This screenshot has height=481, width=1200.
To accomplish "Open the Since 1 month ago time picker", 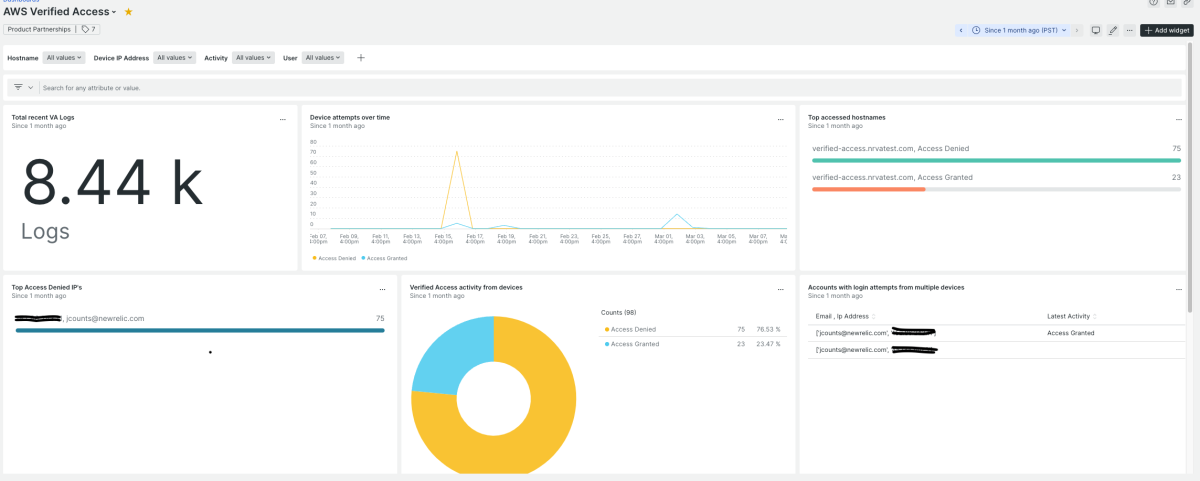I will [1020, 31].
